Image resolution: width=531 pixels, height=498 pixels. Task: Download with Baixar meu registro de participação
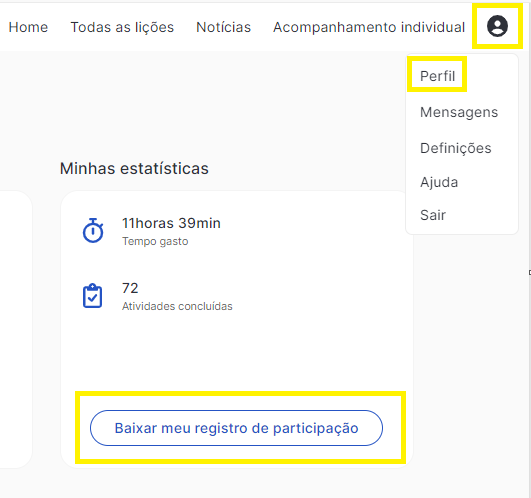(236, 428)
